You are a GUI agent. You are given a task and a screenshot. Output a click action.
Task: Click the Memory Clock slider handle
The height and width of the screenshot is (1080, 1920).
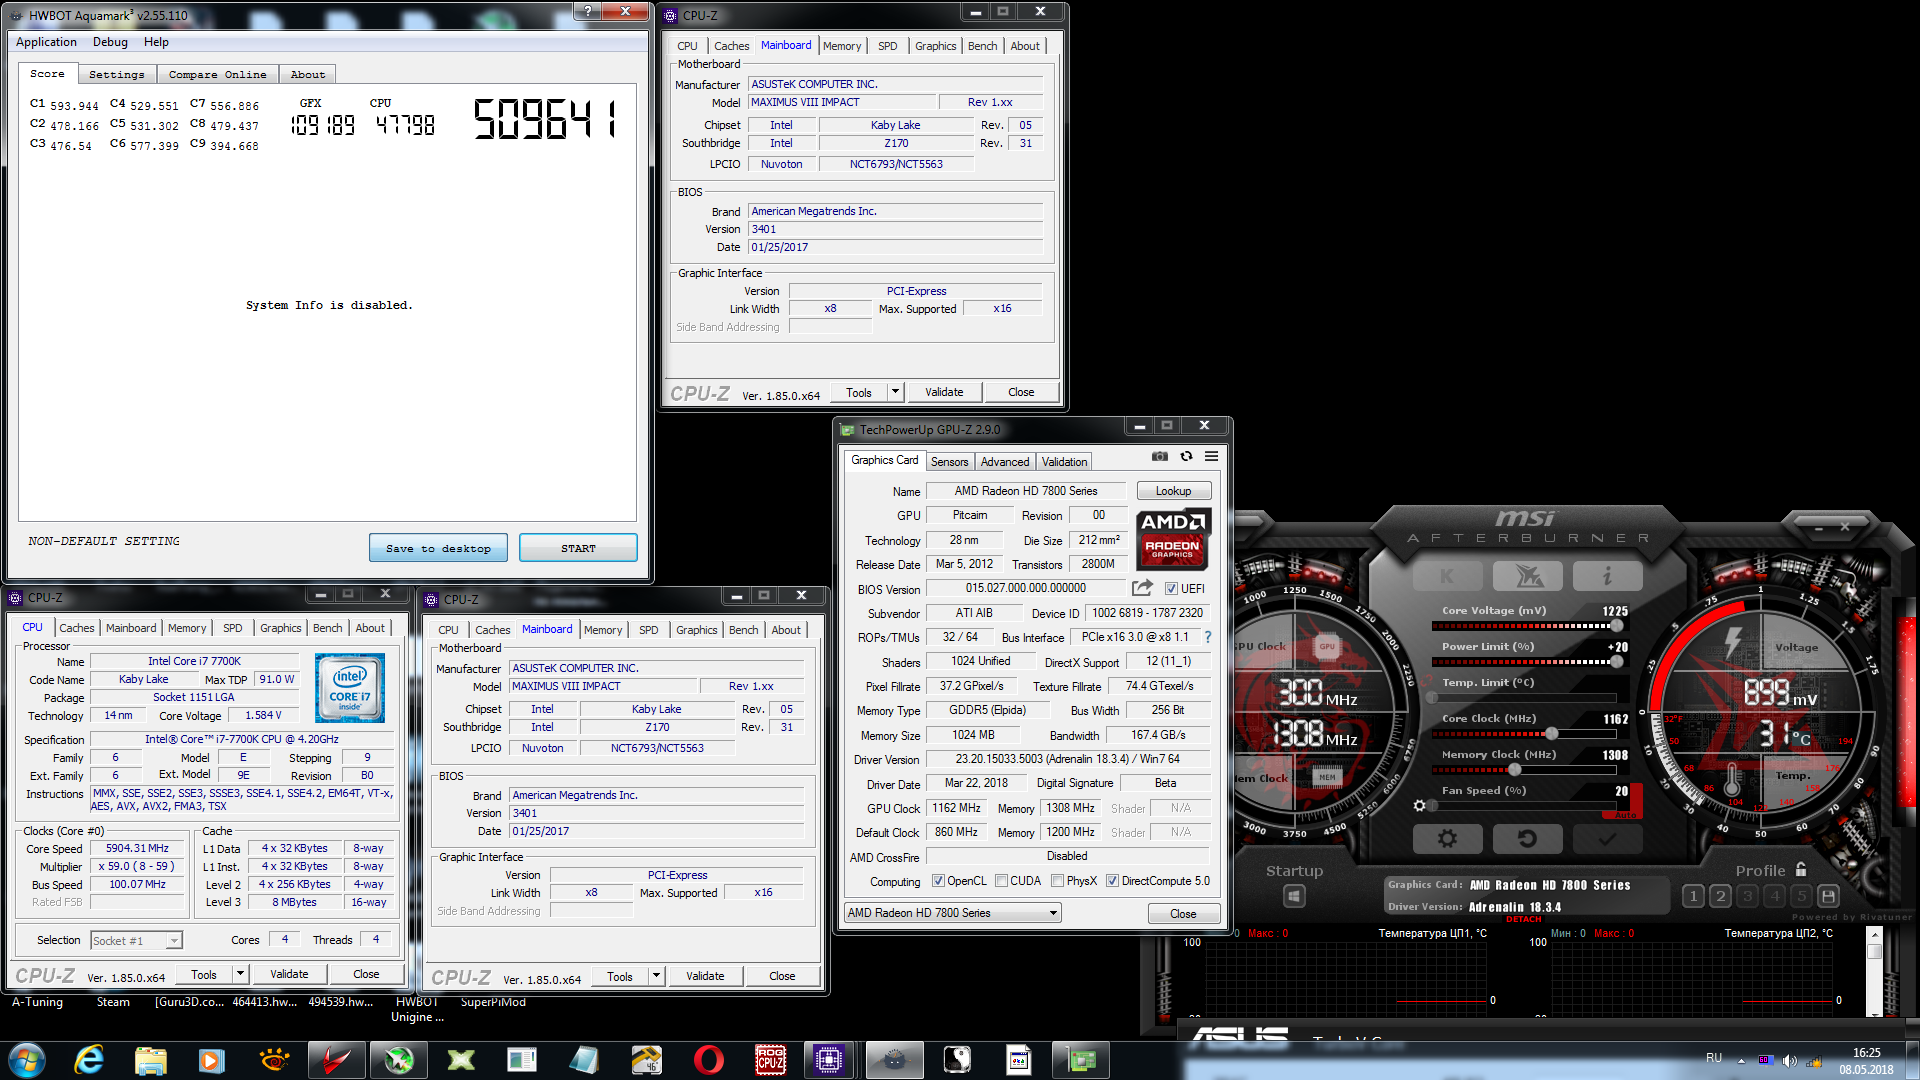pyautogui.click(x=1514, y=770)
